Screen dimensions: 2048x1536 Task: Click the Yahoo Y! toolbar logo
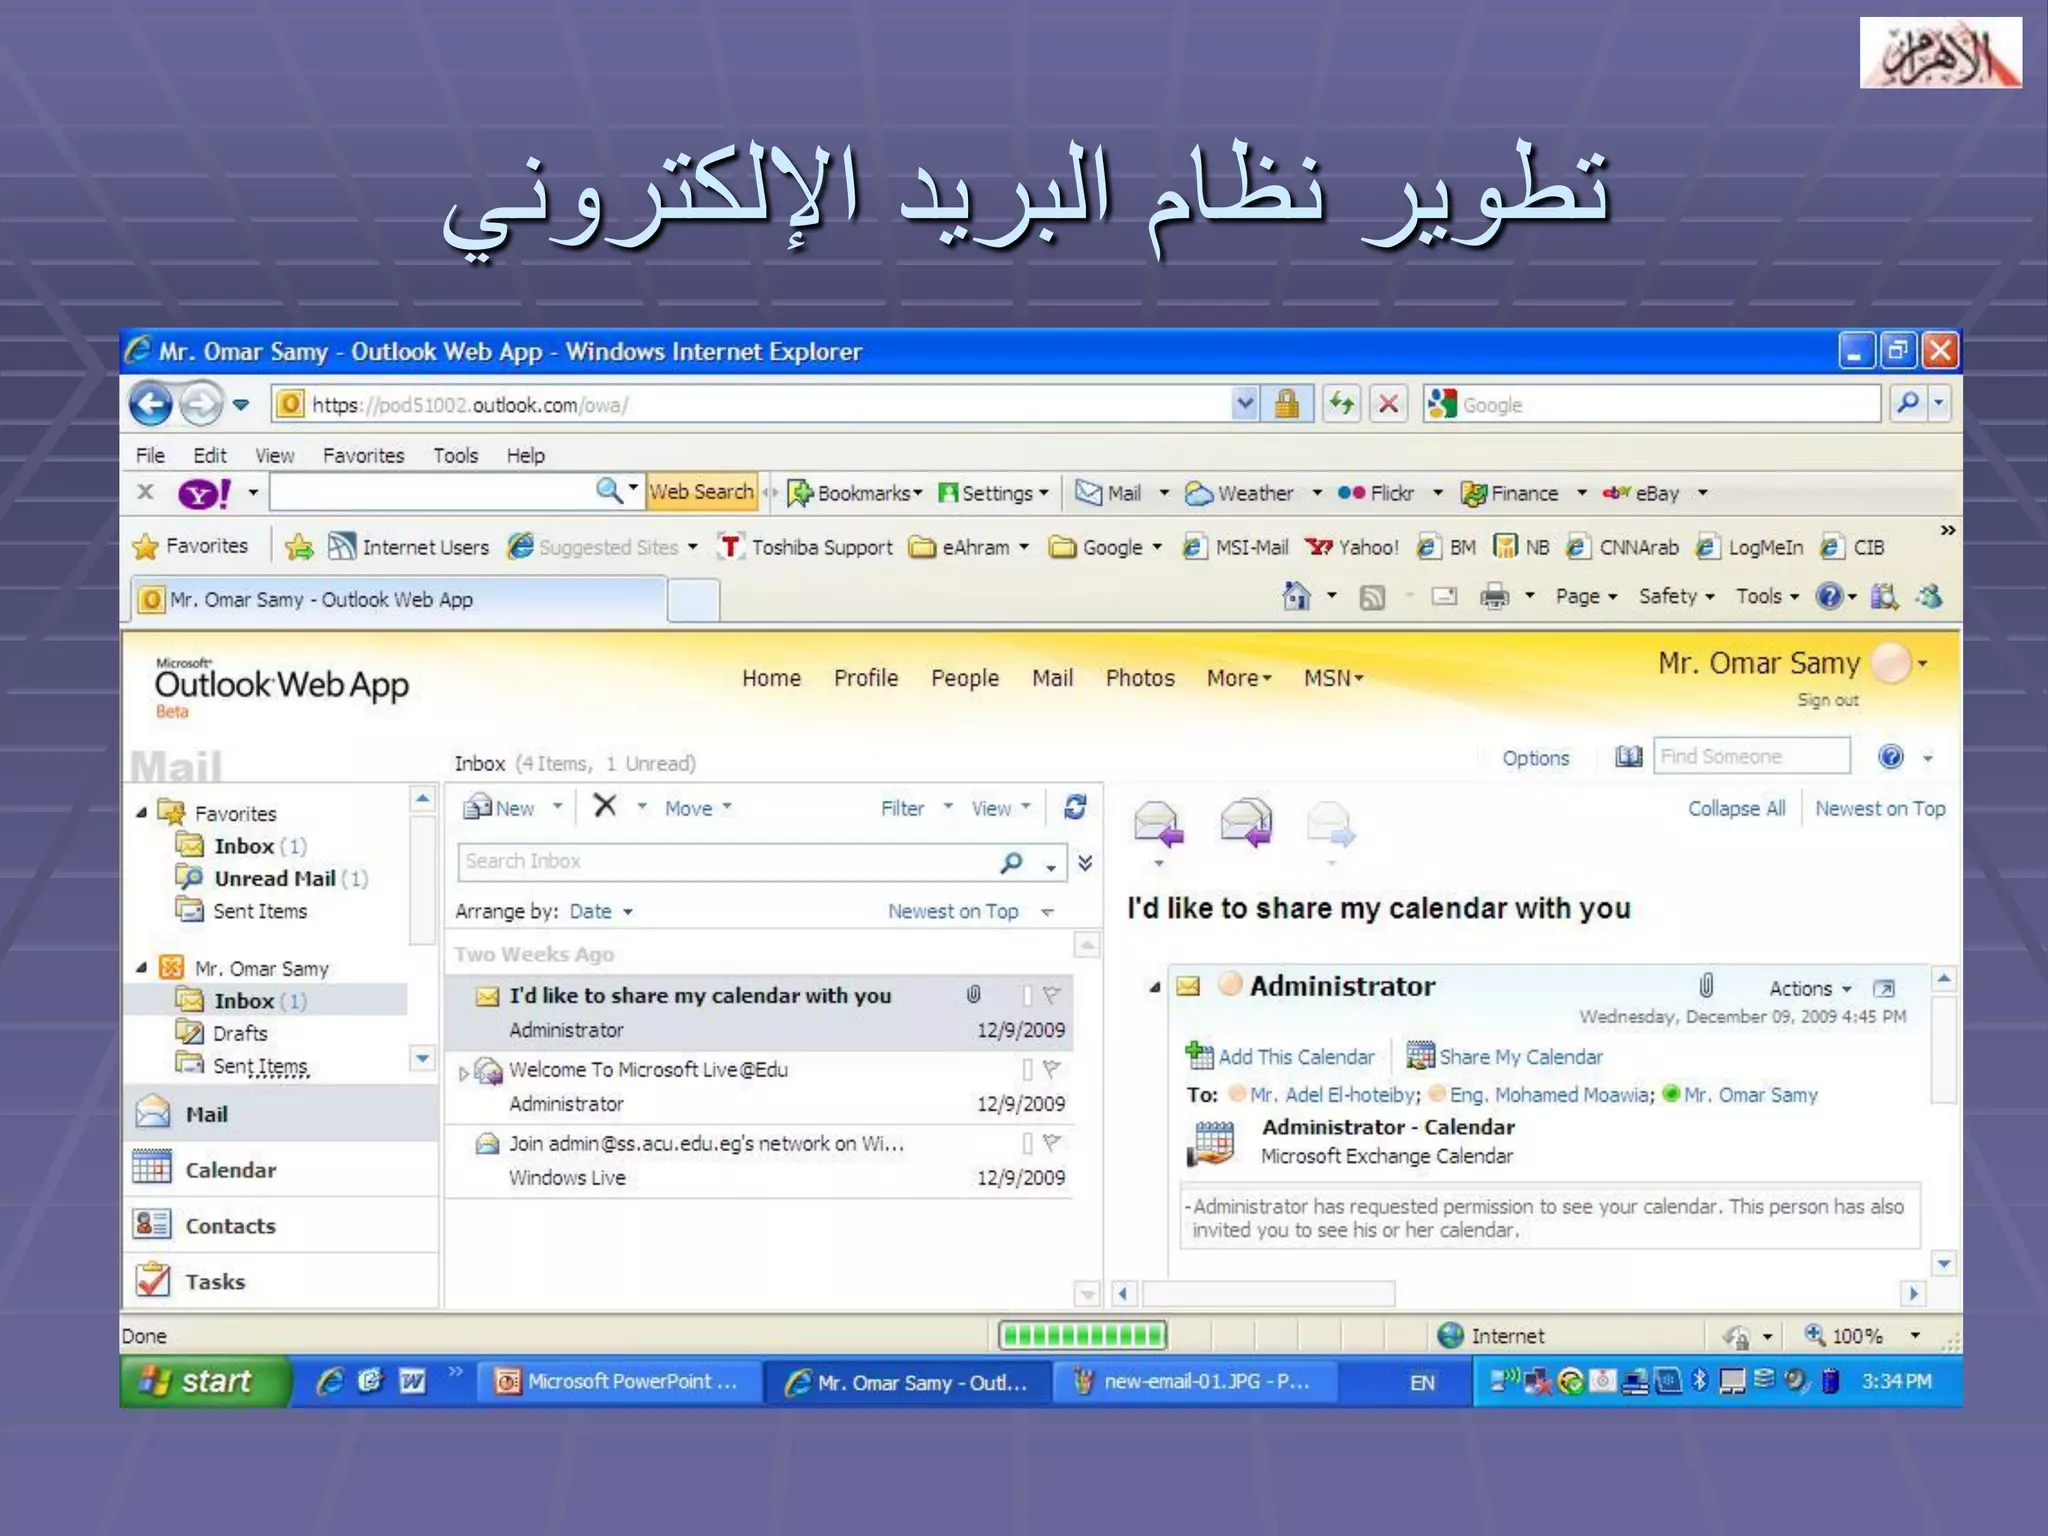[x=204, y=493]
